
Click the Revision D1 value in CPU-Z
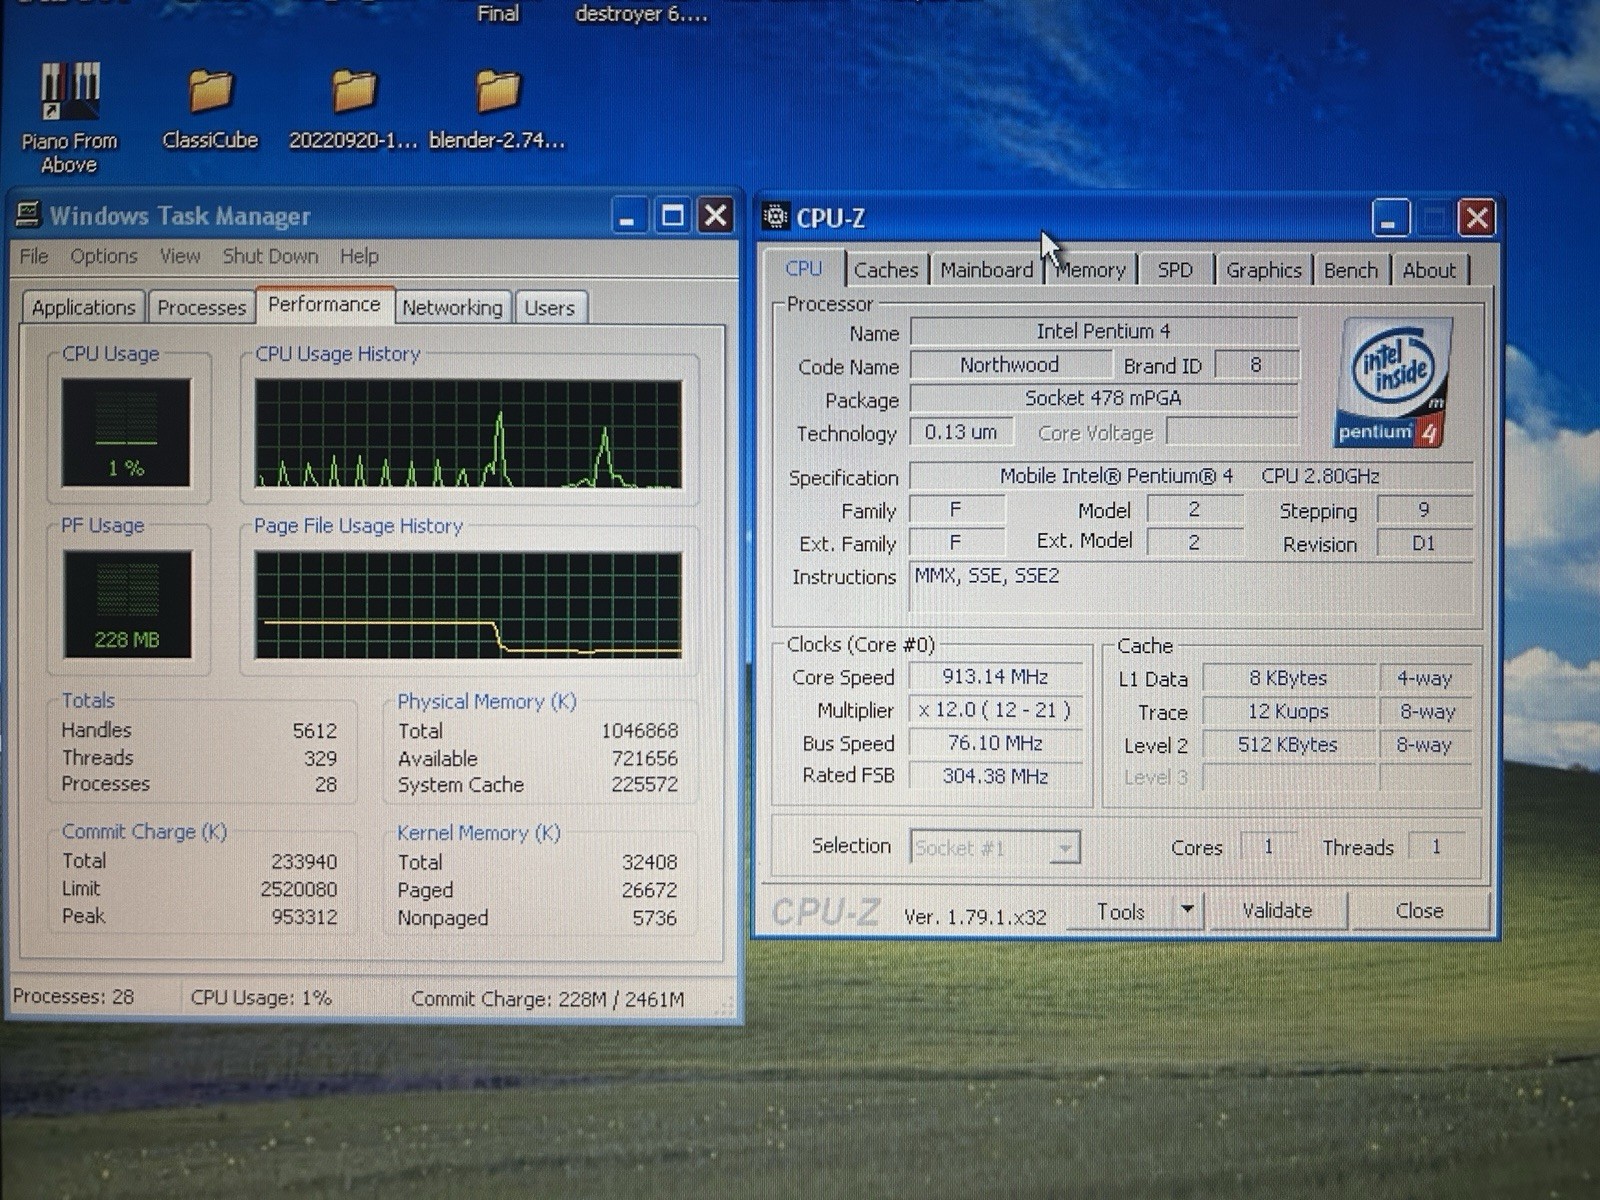[x=1424, y=543]
